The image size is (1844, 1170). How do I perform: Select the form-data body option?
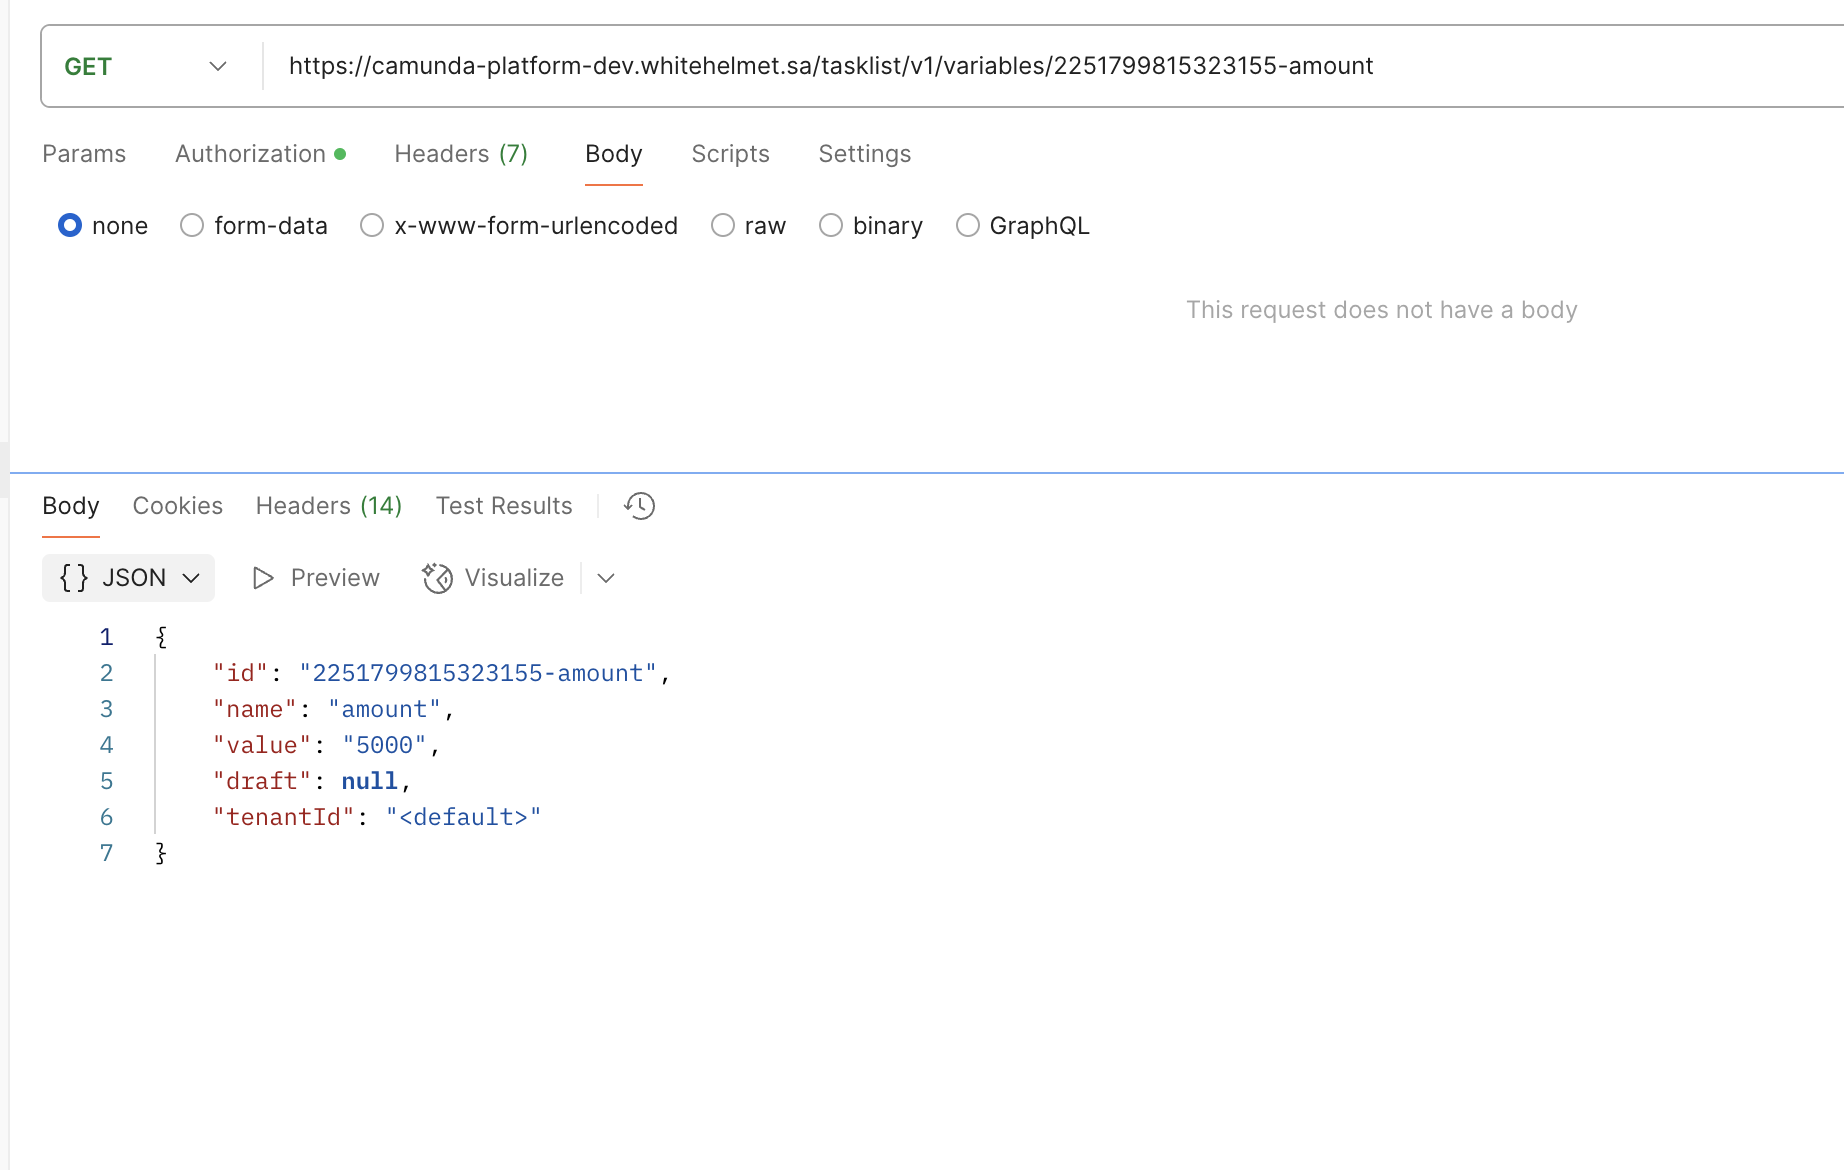point(254,226)
